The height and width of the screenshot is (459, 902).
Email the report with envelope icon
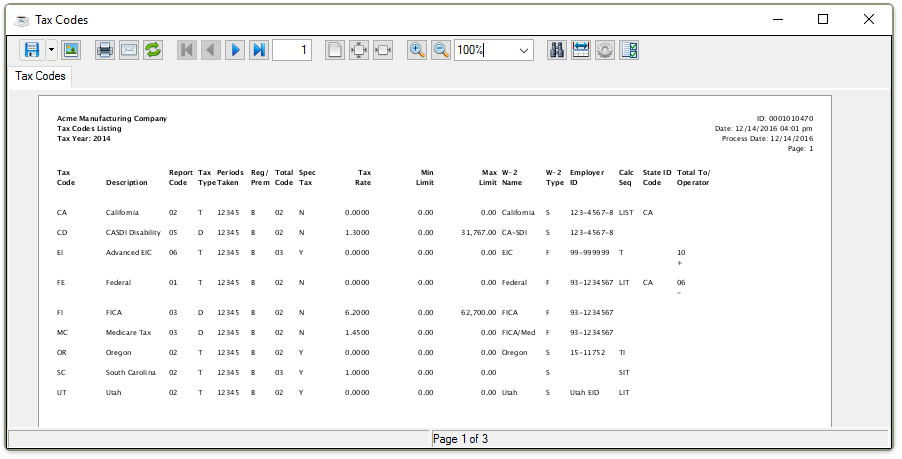[x=129, y=50]
